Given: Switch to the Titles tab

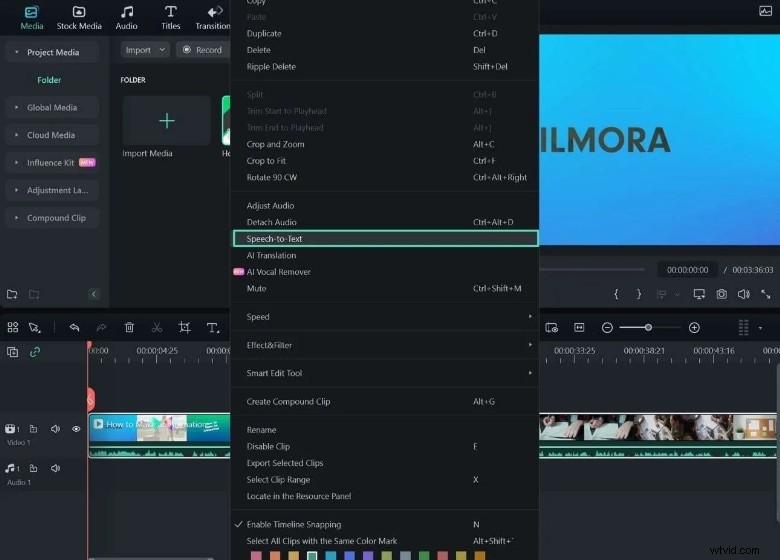Looking at the screenshot, I should [x=171, y=17].
